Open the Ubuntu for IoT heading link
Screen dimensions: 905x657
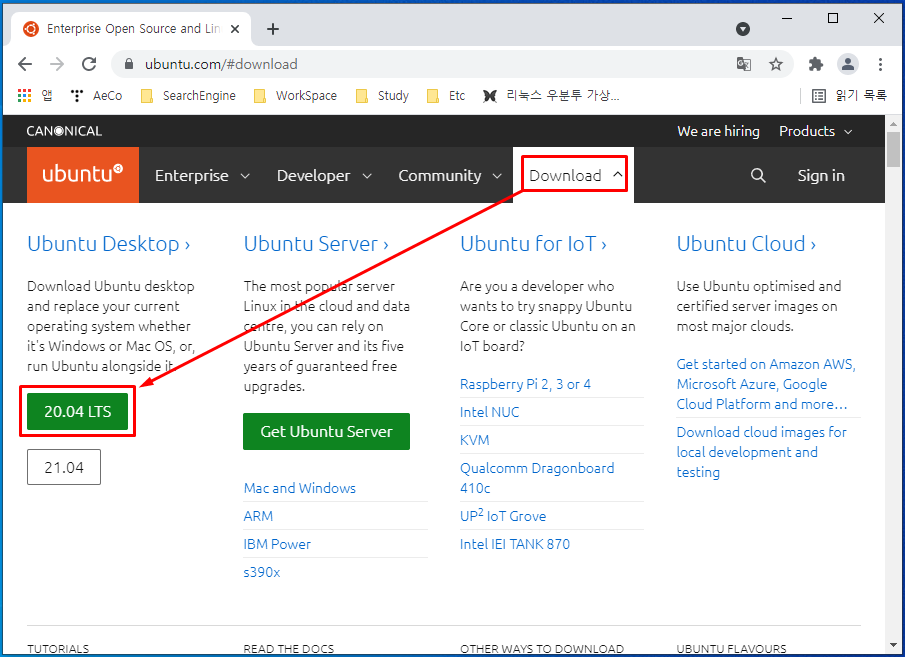point(533,244)
